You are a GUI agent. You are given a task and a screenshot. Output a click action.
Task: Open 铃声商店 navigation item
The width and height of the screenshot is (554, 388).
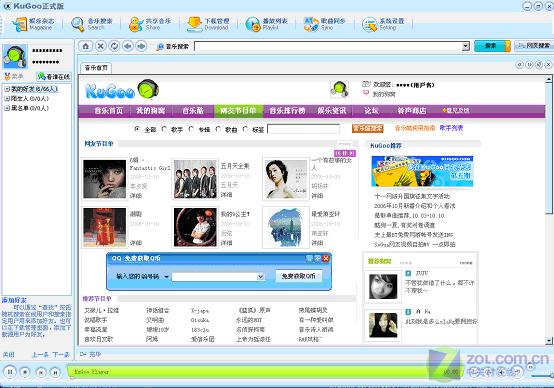[x=412, y=111]
